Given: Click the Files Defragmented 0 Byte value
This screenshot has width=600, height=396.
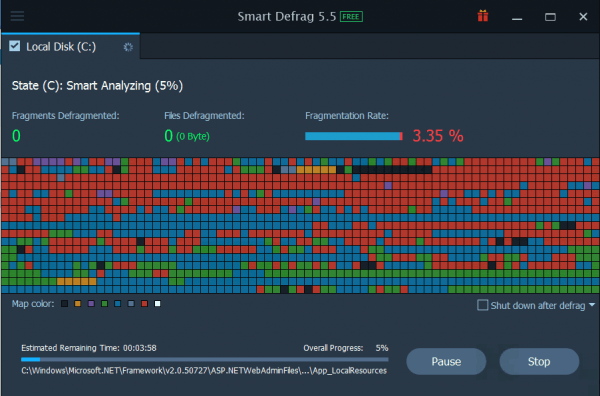Looking at the screenshot, I should (x=187, y=136).
